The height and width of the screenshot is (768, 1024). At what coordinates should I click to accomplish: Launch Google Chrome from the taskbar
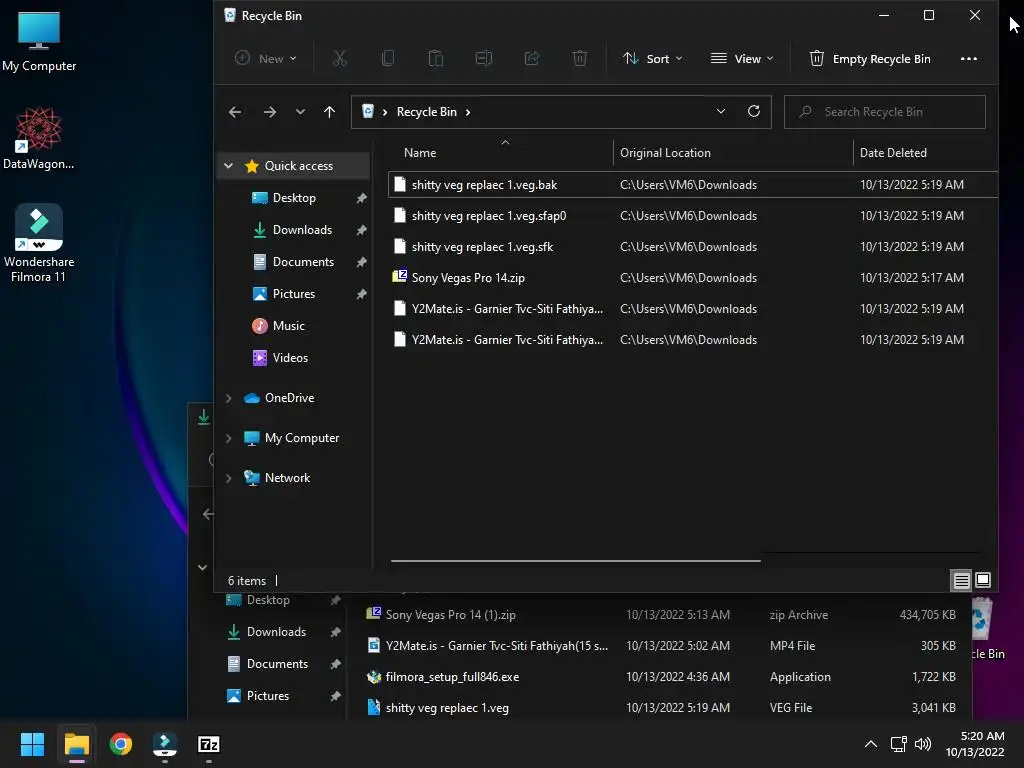point(121,744)
